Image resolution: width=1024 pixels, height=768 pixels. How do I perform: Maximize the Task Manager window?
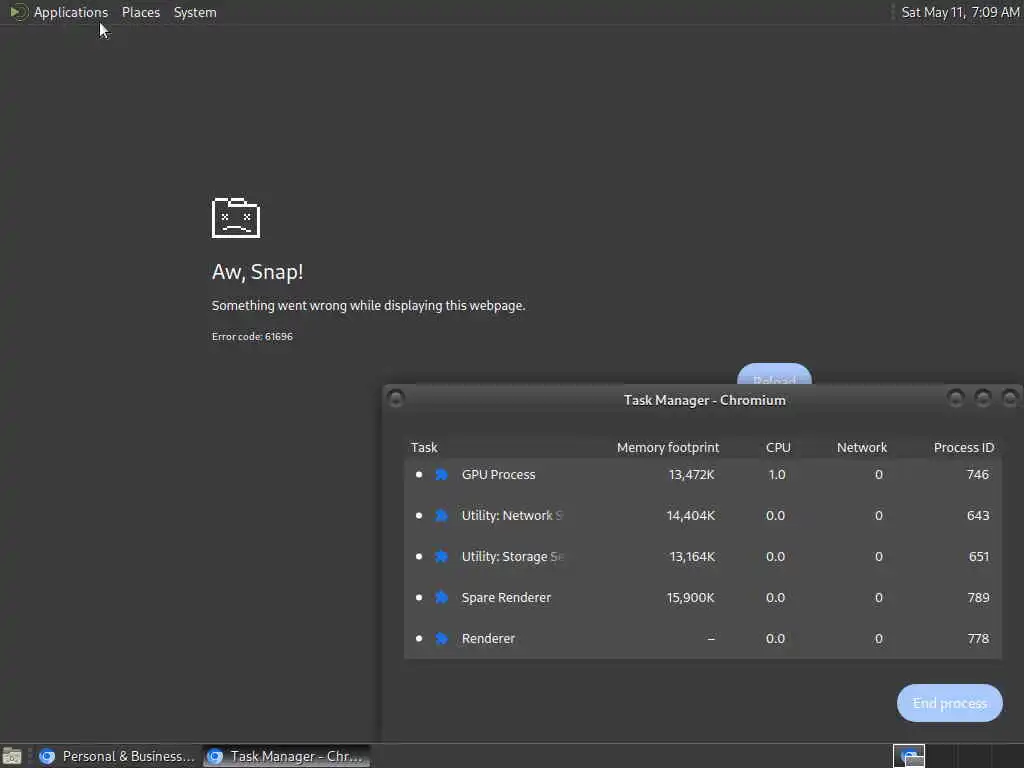tap(983, 398)
